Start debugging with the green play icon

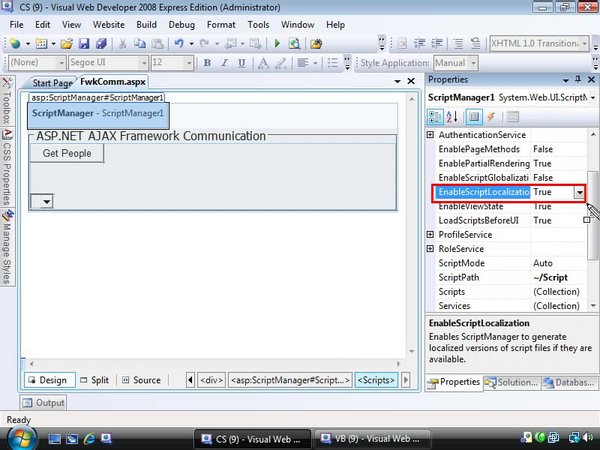click(x=277, y=44)
